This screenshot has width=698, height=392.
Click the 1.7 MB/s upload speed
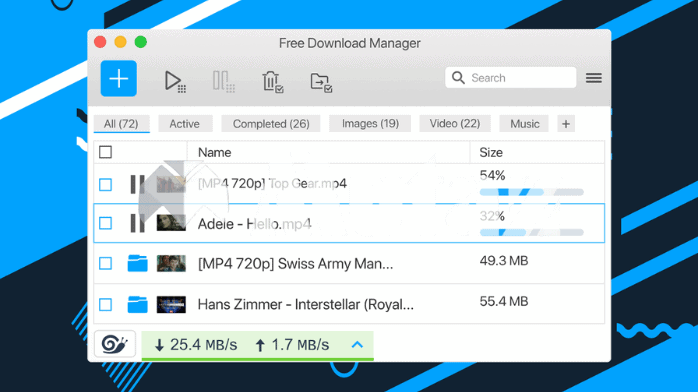tap(292, 345)
